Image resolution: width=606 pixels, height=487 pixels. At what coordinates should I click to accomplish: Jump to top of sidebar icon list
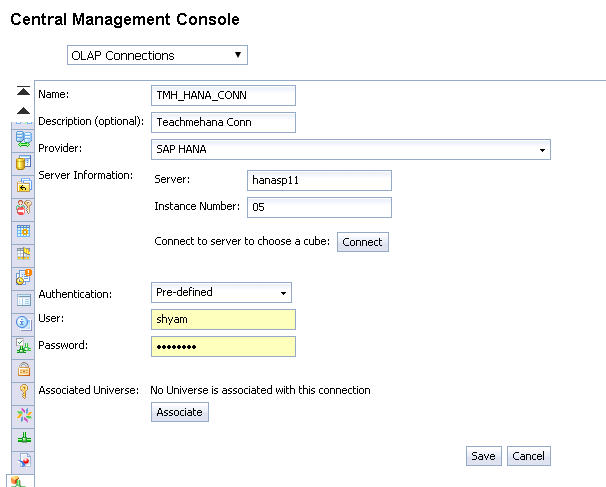click(23, 91)
